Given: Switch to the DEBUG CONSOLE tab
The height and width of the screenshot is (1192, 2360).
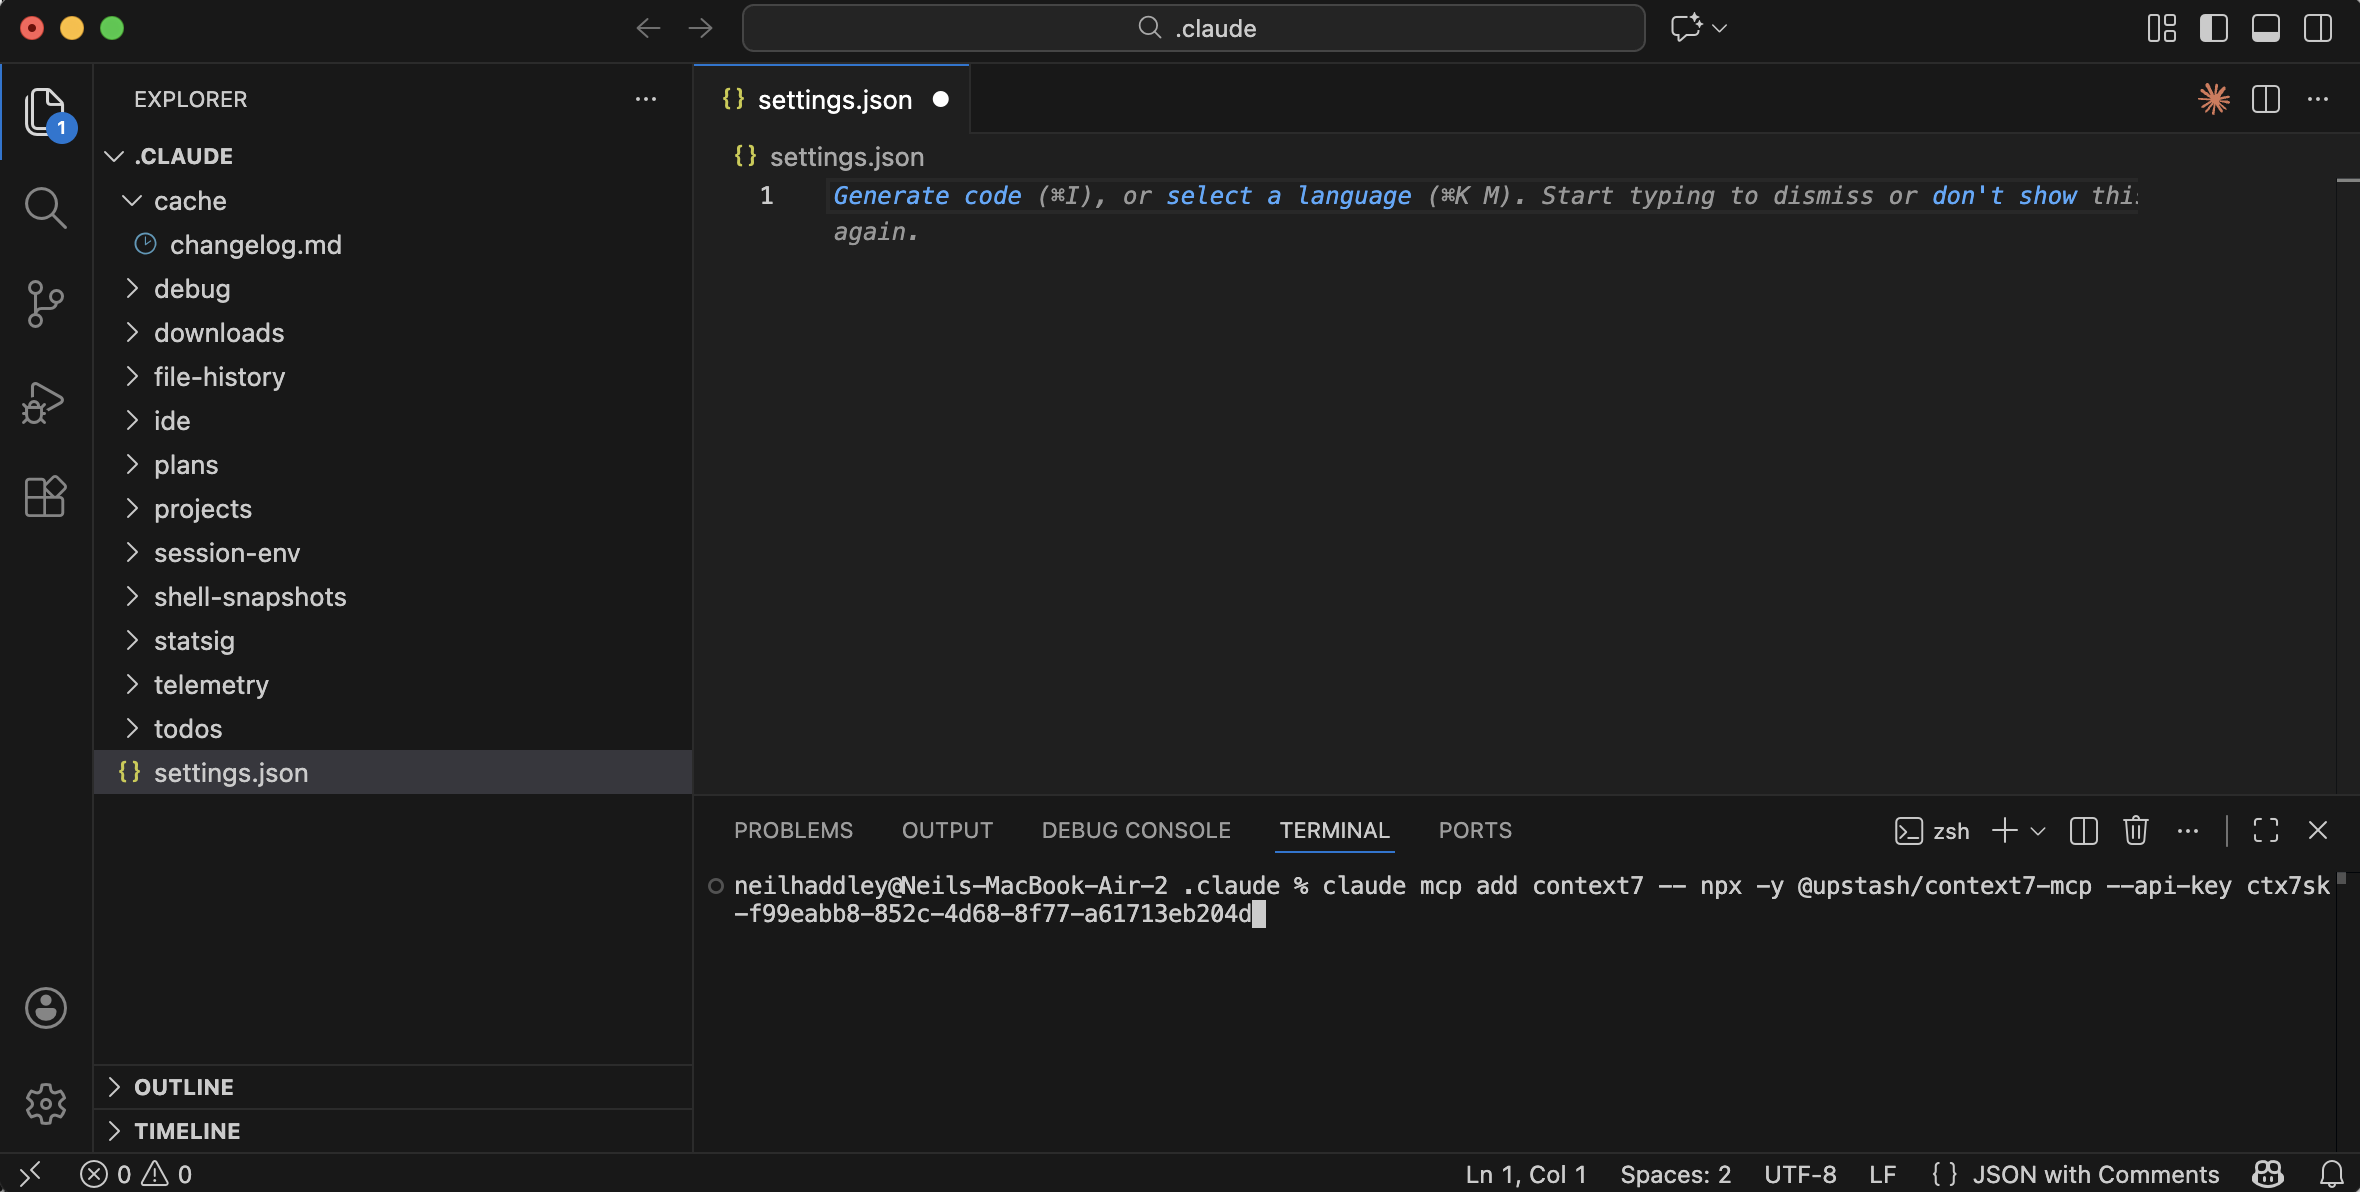Looking at the screenshot, I should pyautogui.click(x=1135, y=830).
